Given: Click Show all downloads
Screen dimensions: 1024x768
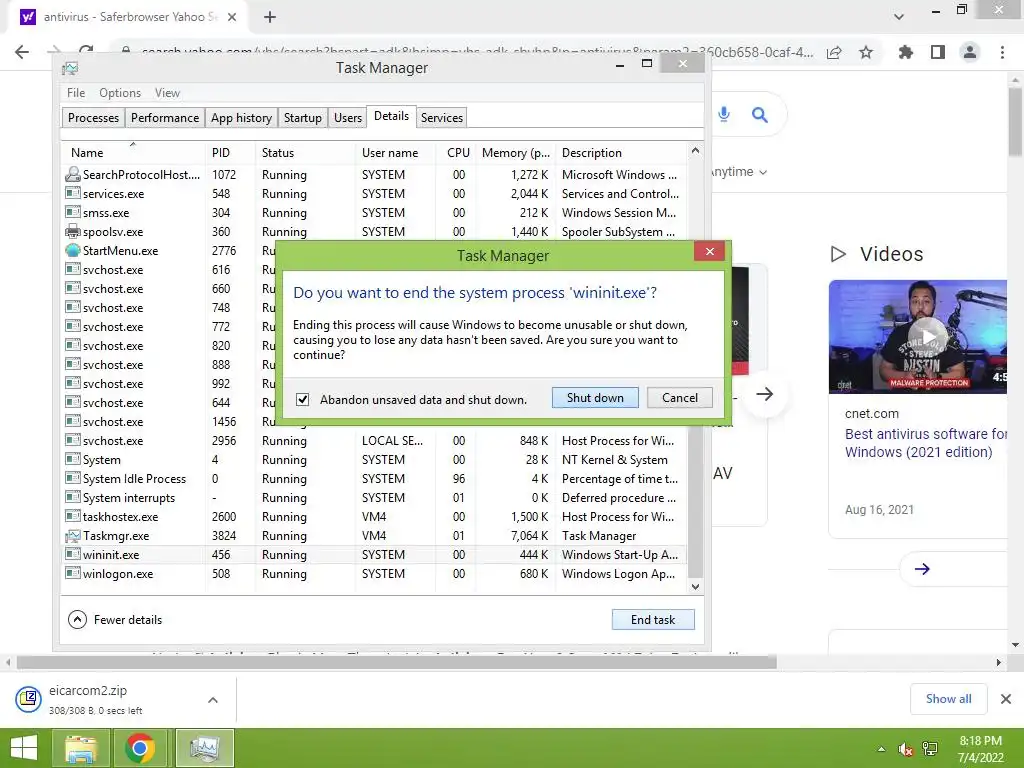Looking at the screenshot, I should tap(948, 699).
